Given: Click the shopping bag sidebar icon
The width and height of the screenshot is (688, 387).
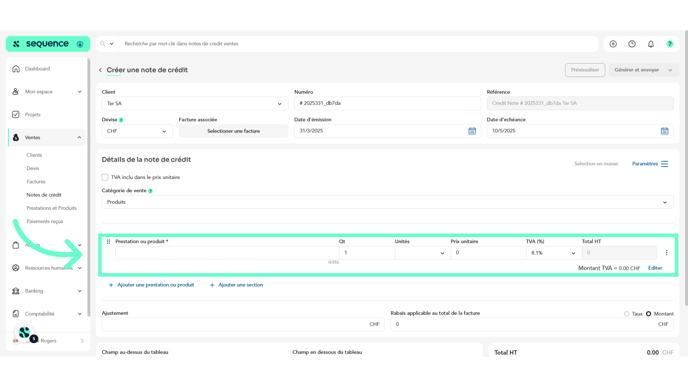Looking at the screenshot, I should 16,245.
